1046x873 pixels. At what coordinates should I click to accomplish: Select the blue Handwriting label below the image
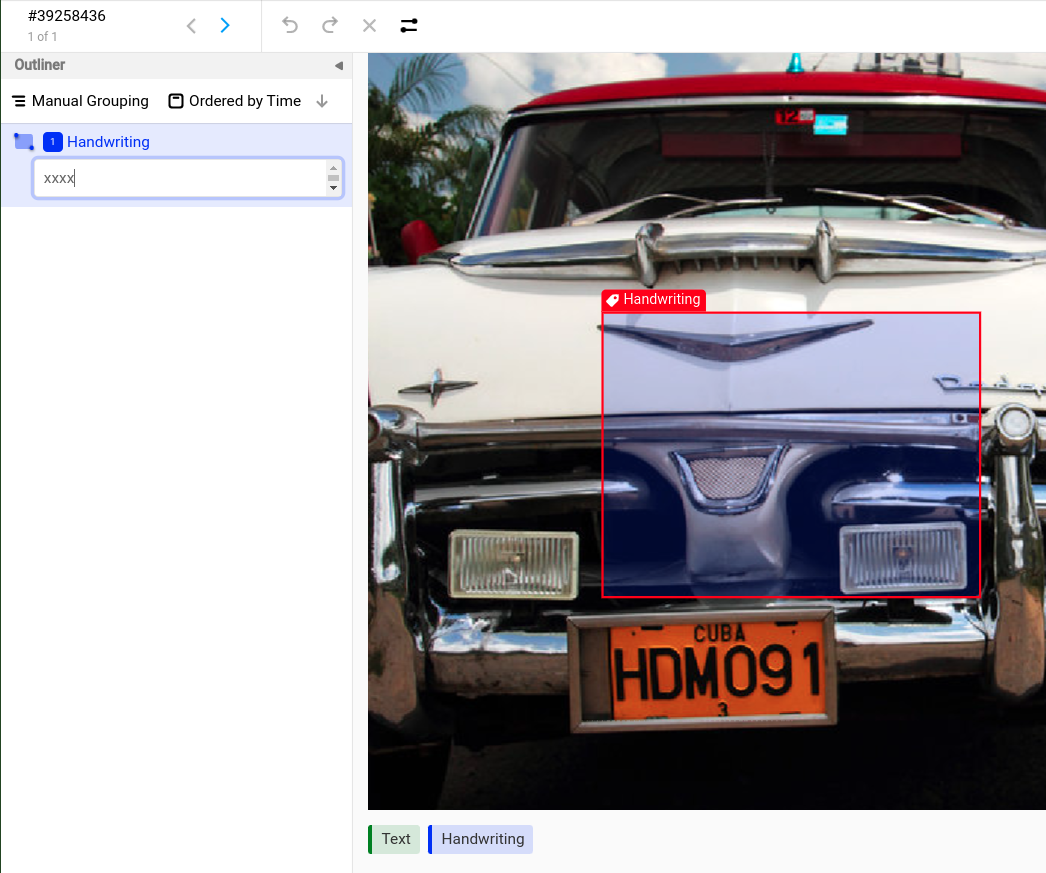[x=482, y=839]
